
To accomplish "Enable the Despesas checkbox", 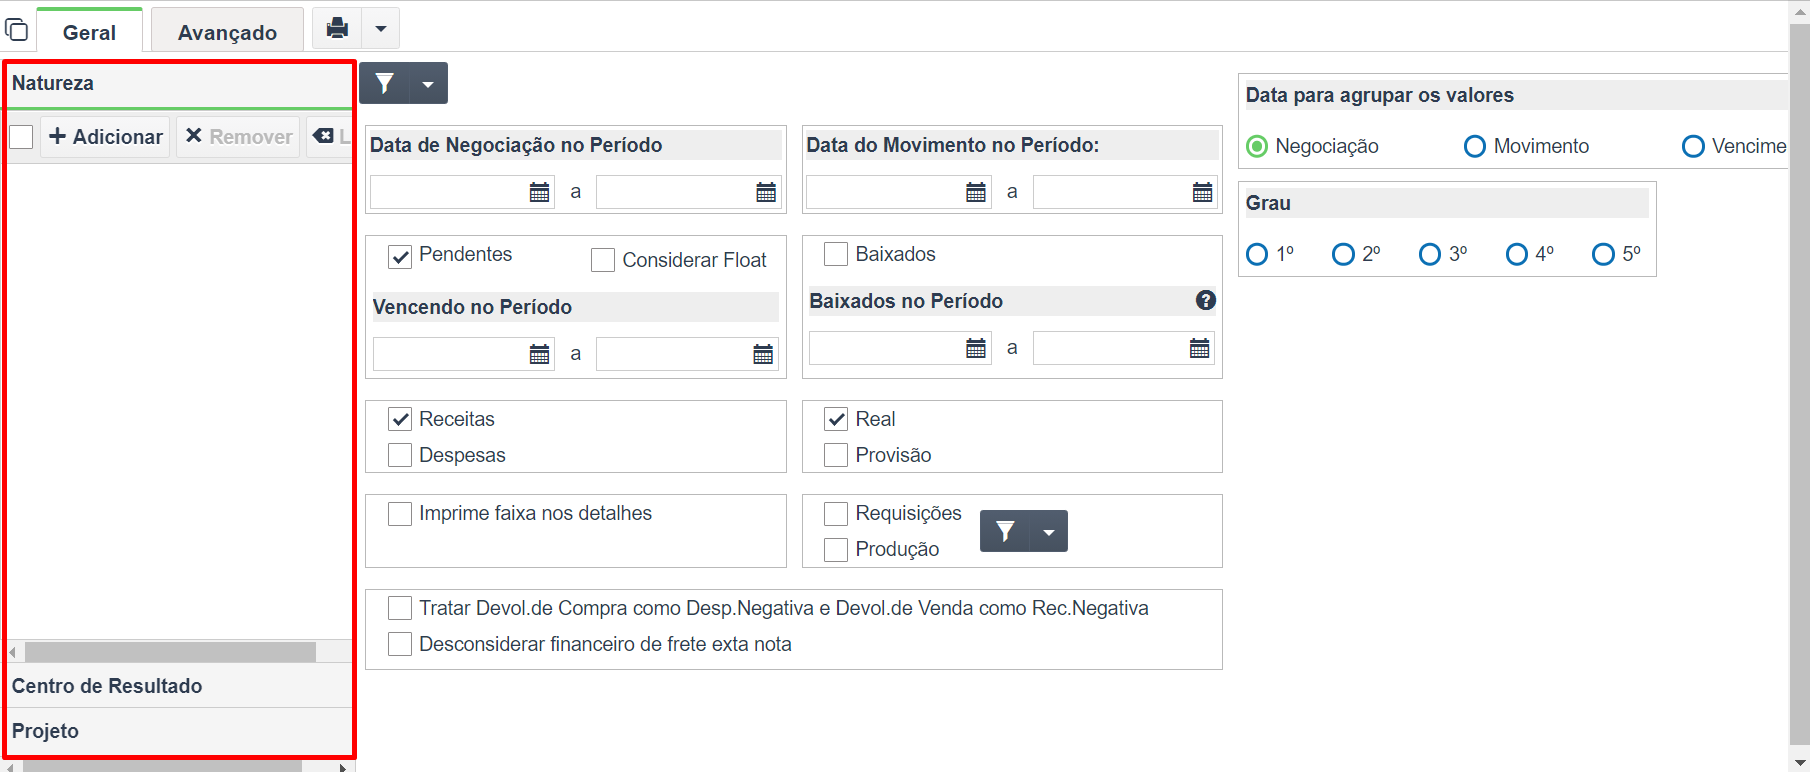I will (400, 455).
